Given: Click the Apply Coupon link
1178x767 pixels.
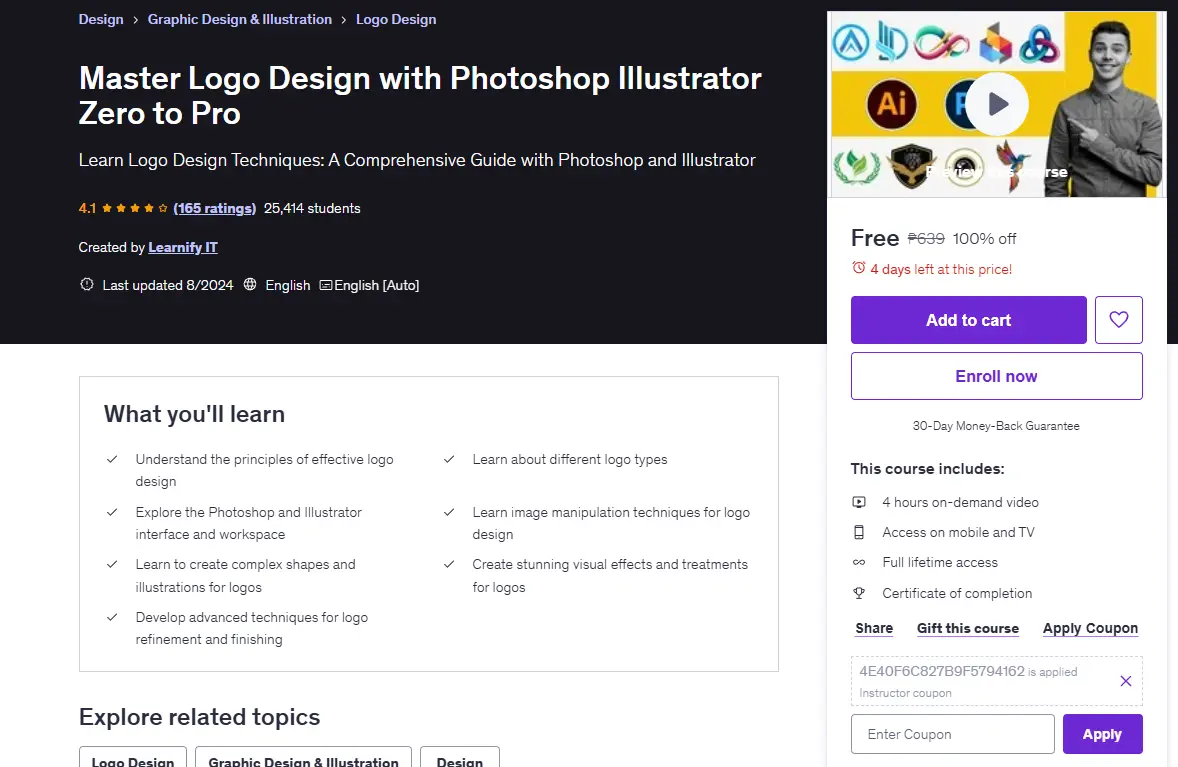Looking at the screenshot, I should coord(1090,628).
